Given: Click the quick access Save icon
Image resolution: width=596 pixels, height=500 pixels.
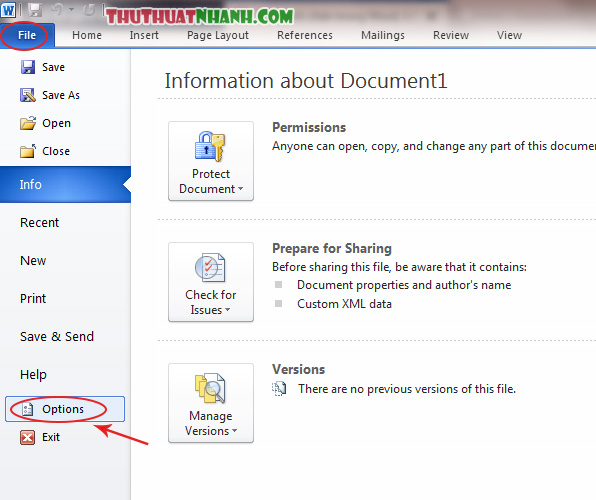Looking at the screenshot, I should (x=35, y=10).
